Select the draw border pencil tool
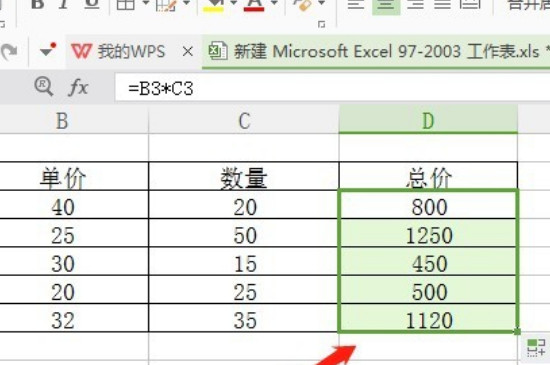Screen dimensions: 550x365 click(x=166, y=5)
